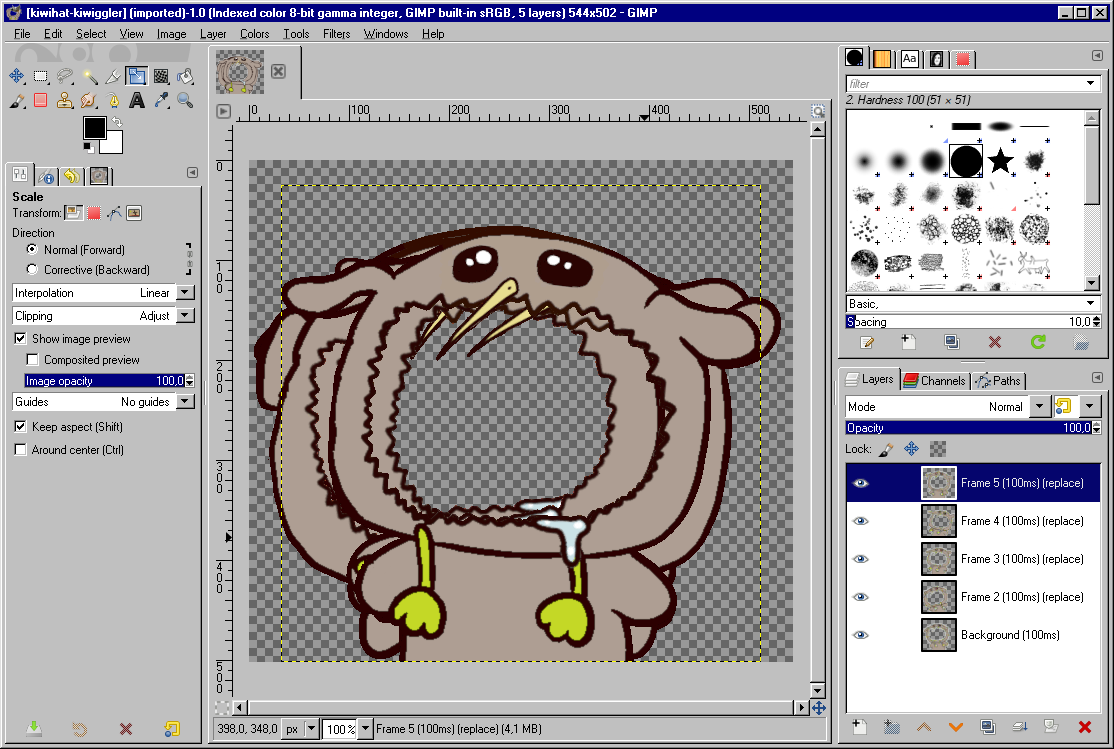1114x749 pixels.
Task: Select the Scale transform tool
Action: coord(137,76)
